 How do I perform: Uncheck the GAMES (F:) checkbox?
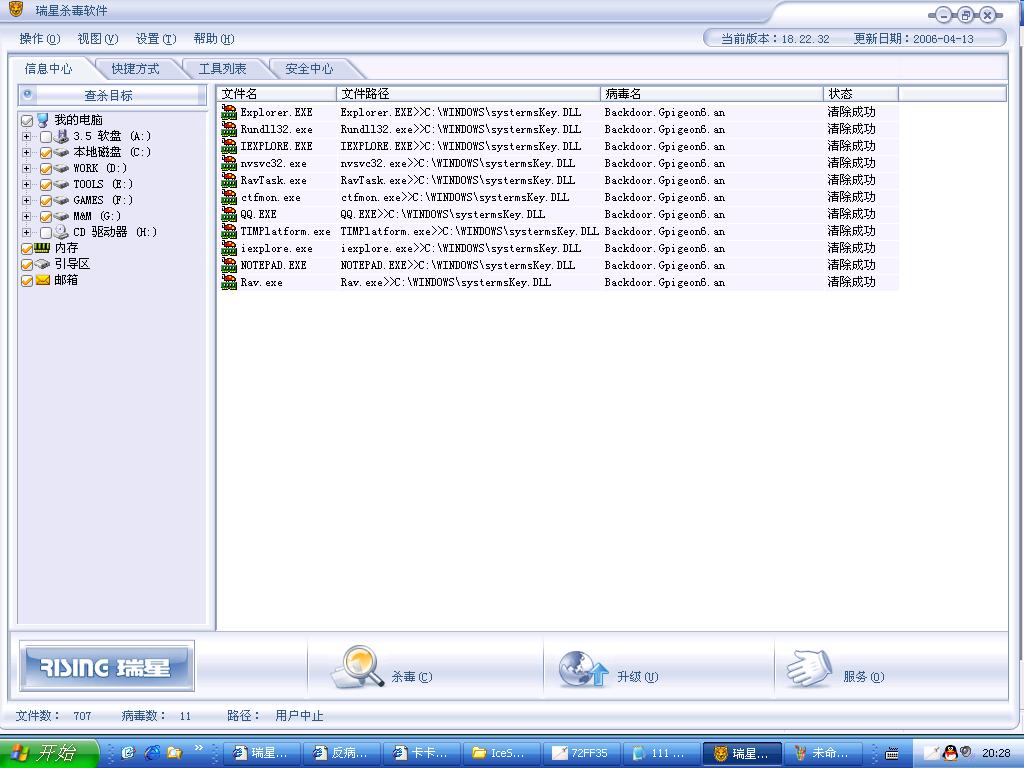(x=46, y=200)
